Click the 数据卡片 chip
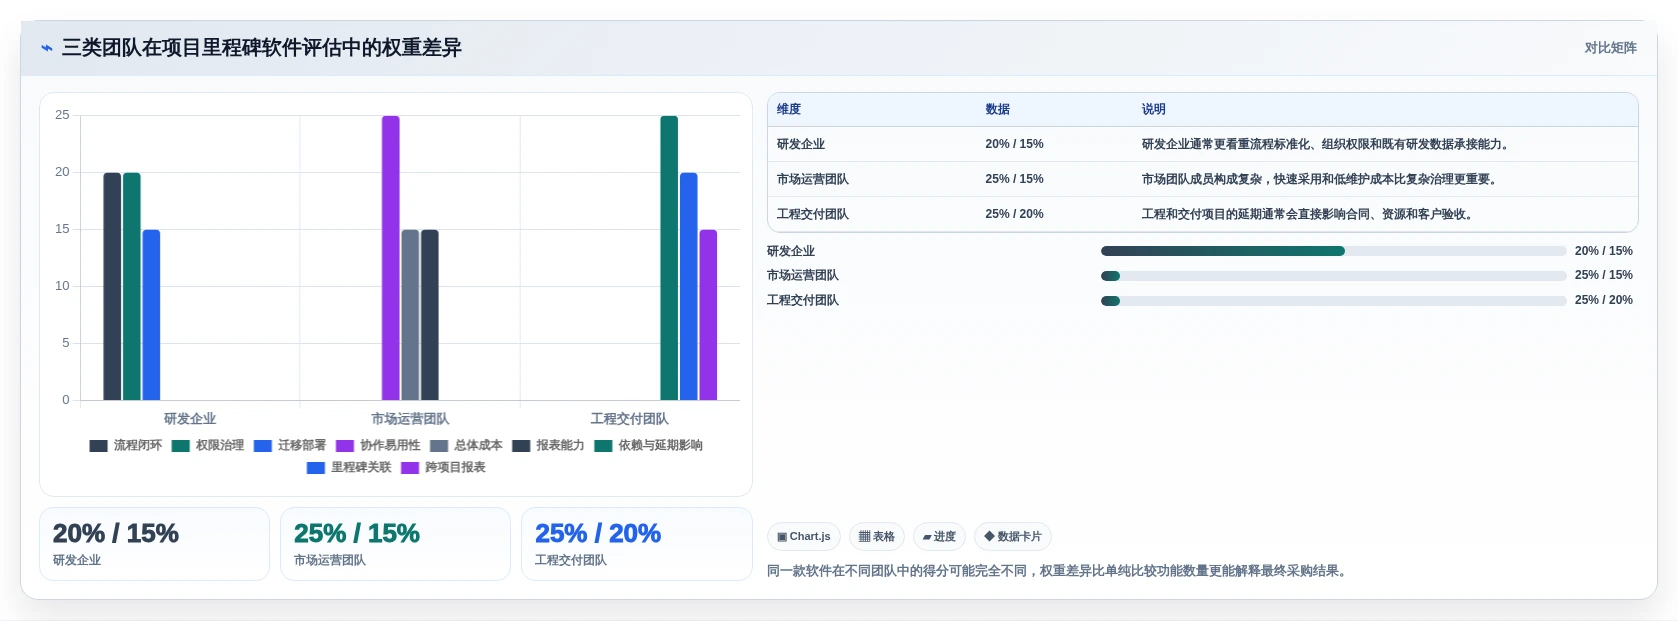Viewport: 1678px width, 621px height. pyautogui.click(x=1013, y=537)
